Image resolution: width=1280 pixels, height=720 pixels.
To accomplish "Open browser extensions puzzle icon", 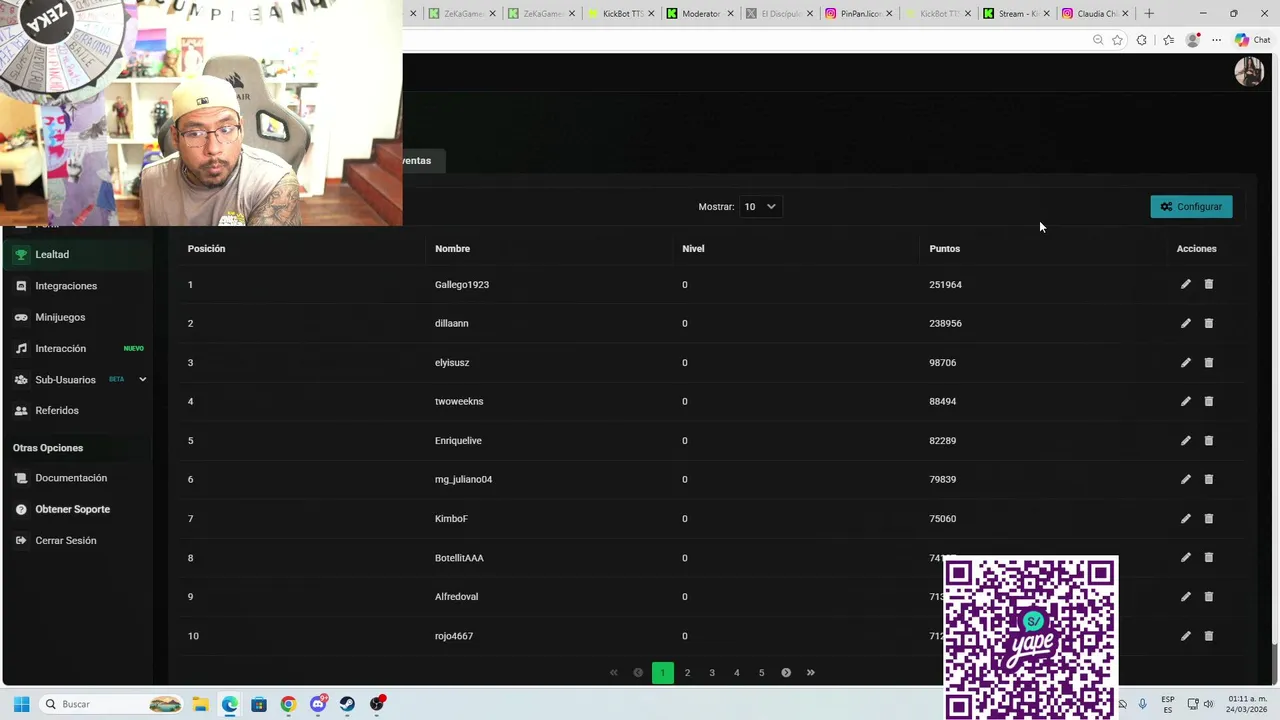I will (x=1142, y=40).
